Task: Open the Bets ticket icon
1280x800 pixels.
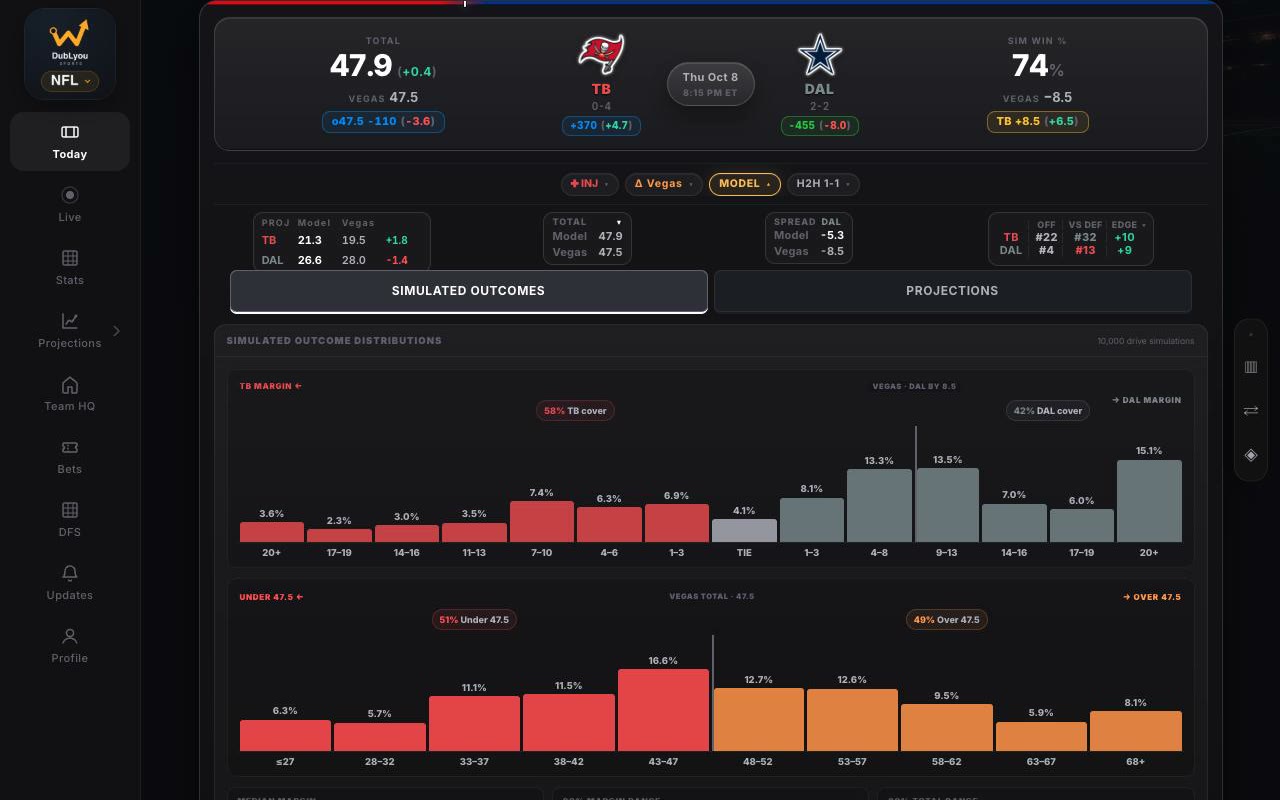Action: pyautogui.click(x=70, y=448)
